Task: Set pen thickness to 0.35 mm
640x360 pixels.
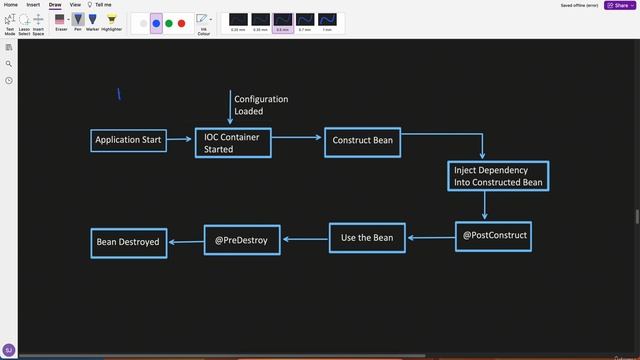Action: click(260, 22)
